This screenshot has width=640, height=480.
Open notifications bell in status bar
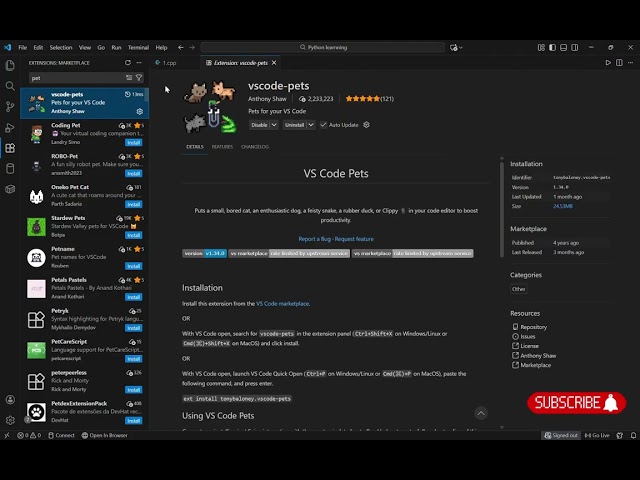tap(633, 435)
